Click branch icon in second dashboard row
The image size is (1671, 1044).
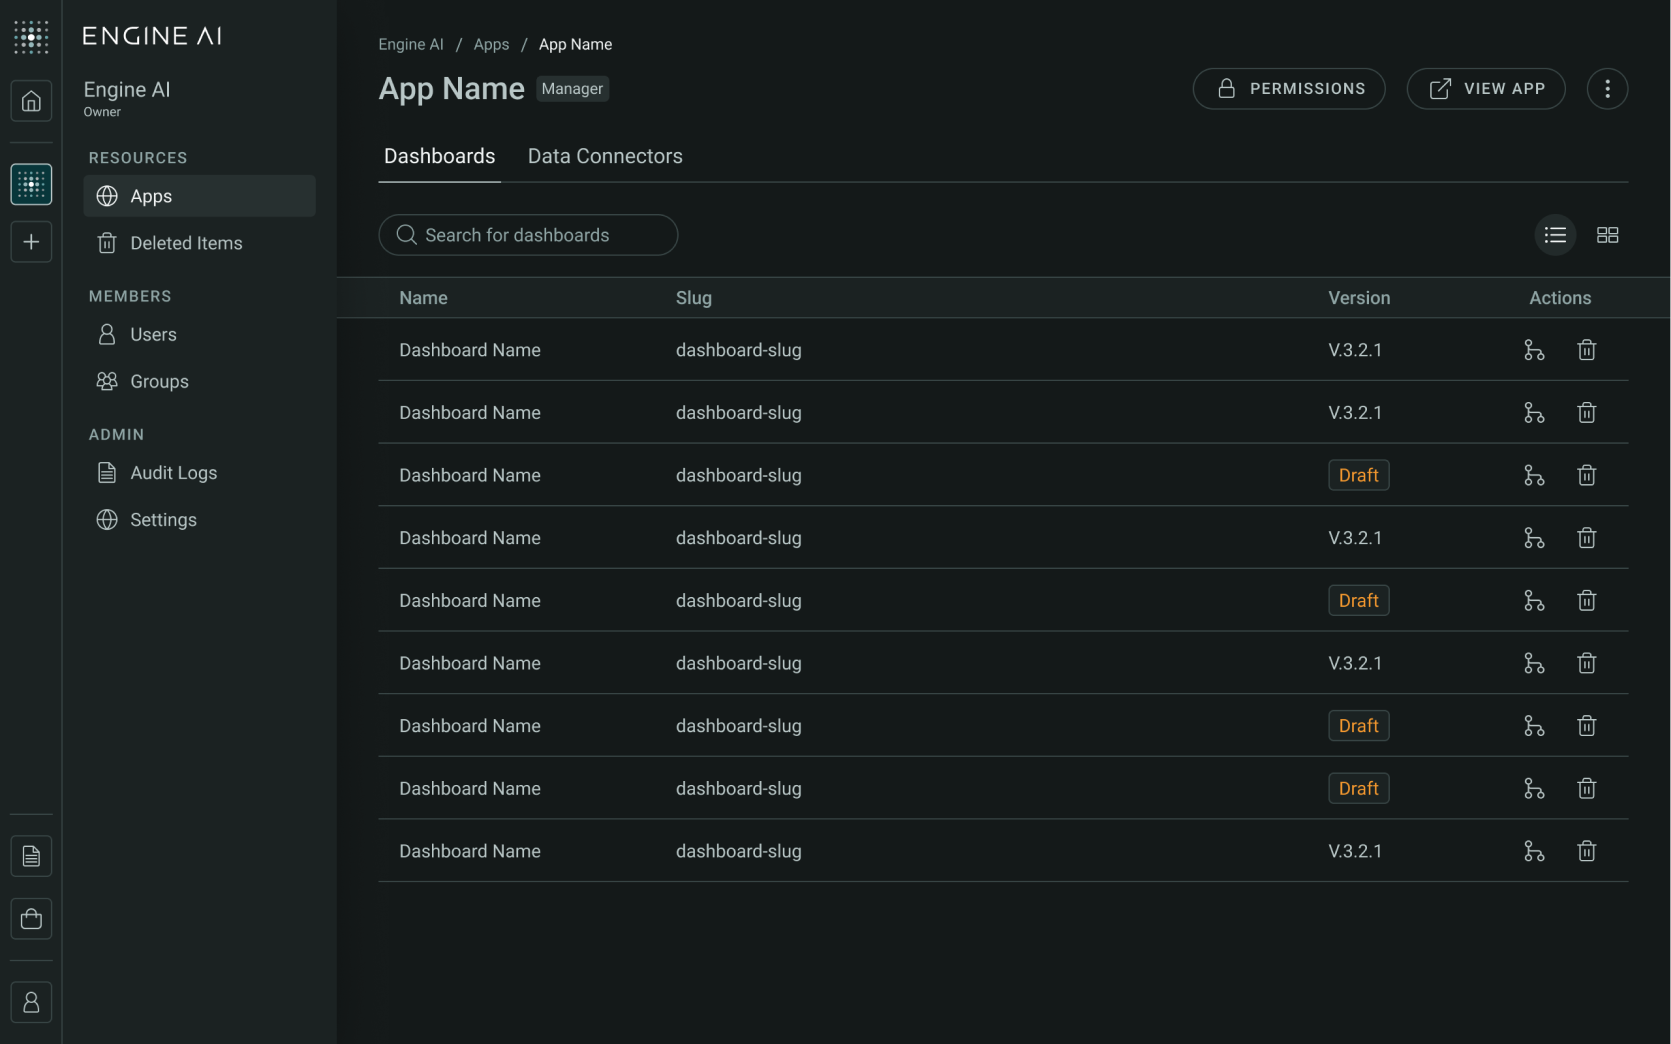[1534, 412]
